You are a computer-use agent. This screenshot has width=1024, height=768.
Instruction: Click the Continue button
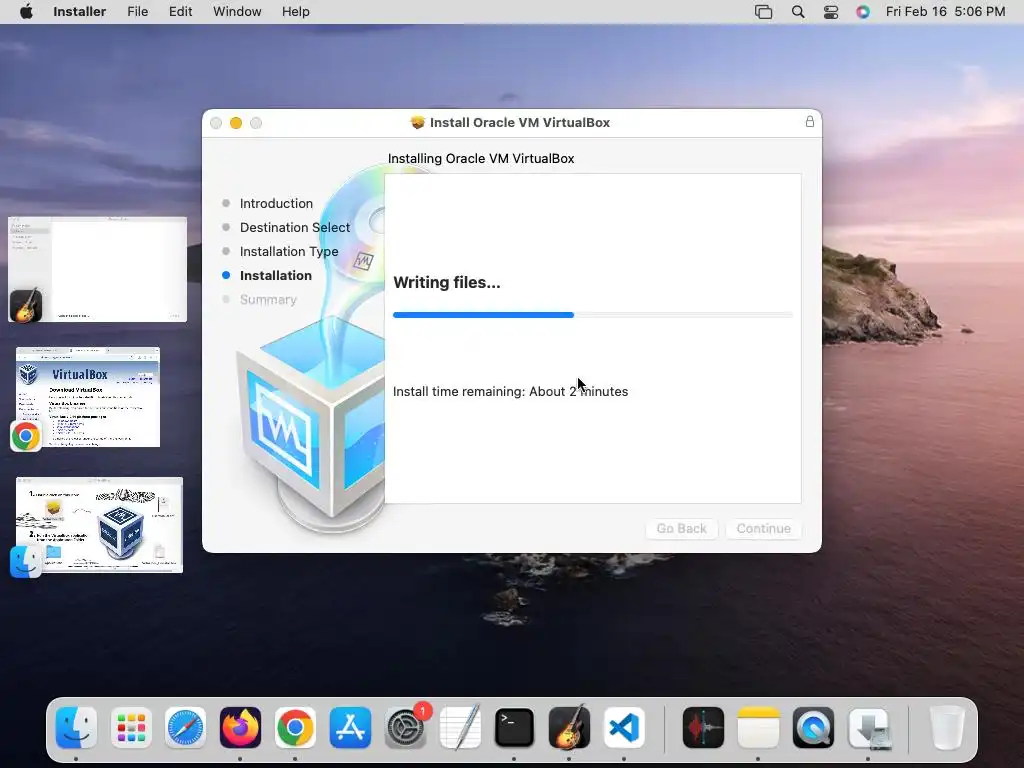tap(763, 528)
